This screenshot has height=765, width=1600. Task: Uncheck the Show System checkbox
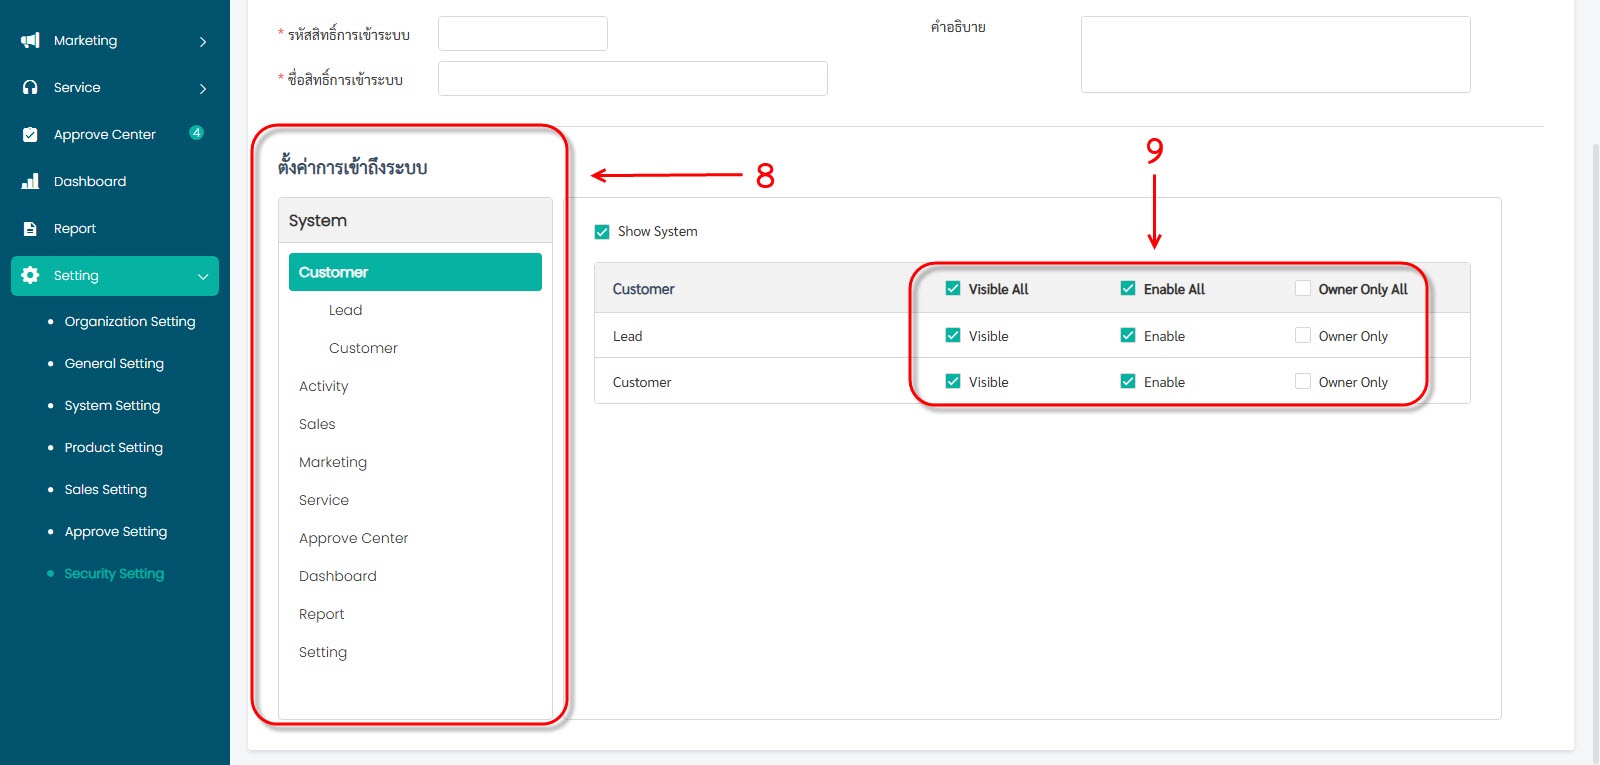coord(602,232)
